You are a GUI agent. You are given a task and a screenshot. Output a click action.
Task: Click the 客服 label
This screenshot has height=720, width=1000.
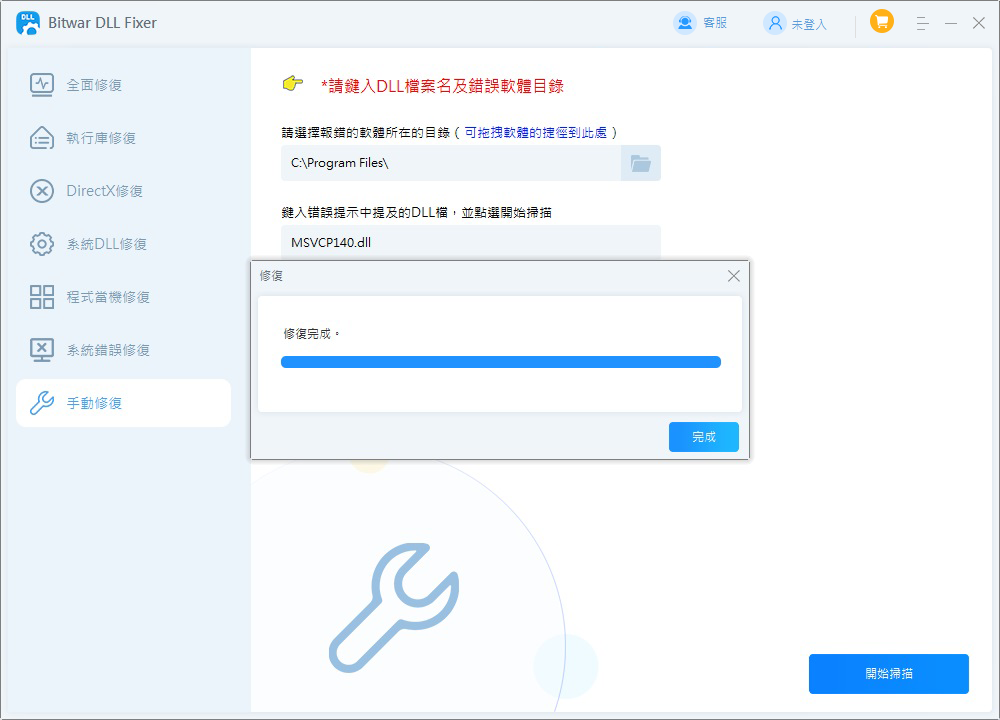click(x=715, y=23)
